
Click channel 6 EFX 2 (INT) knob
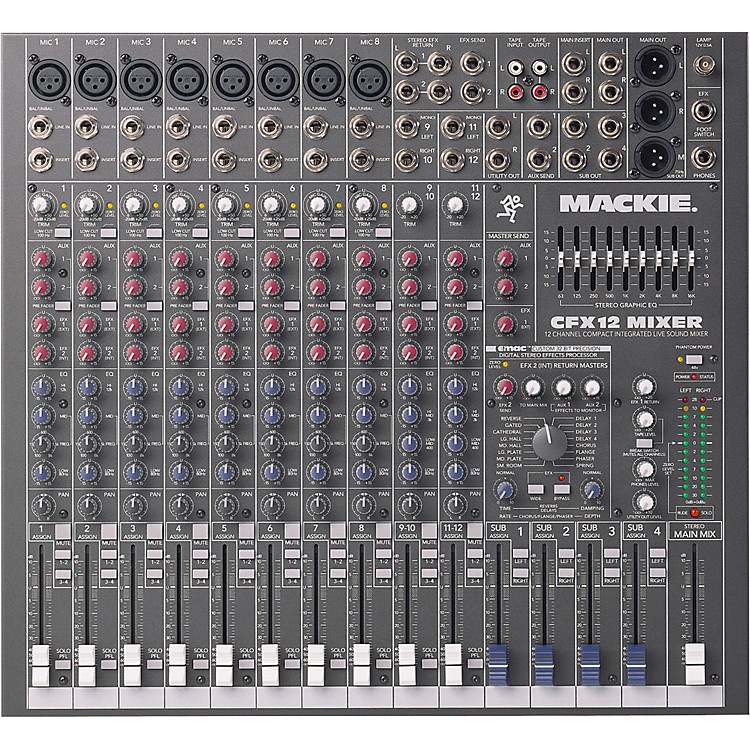click(x=270, y=352)
